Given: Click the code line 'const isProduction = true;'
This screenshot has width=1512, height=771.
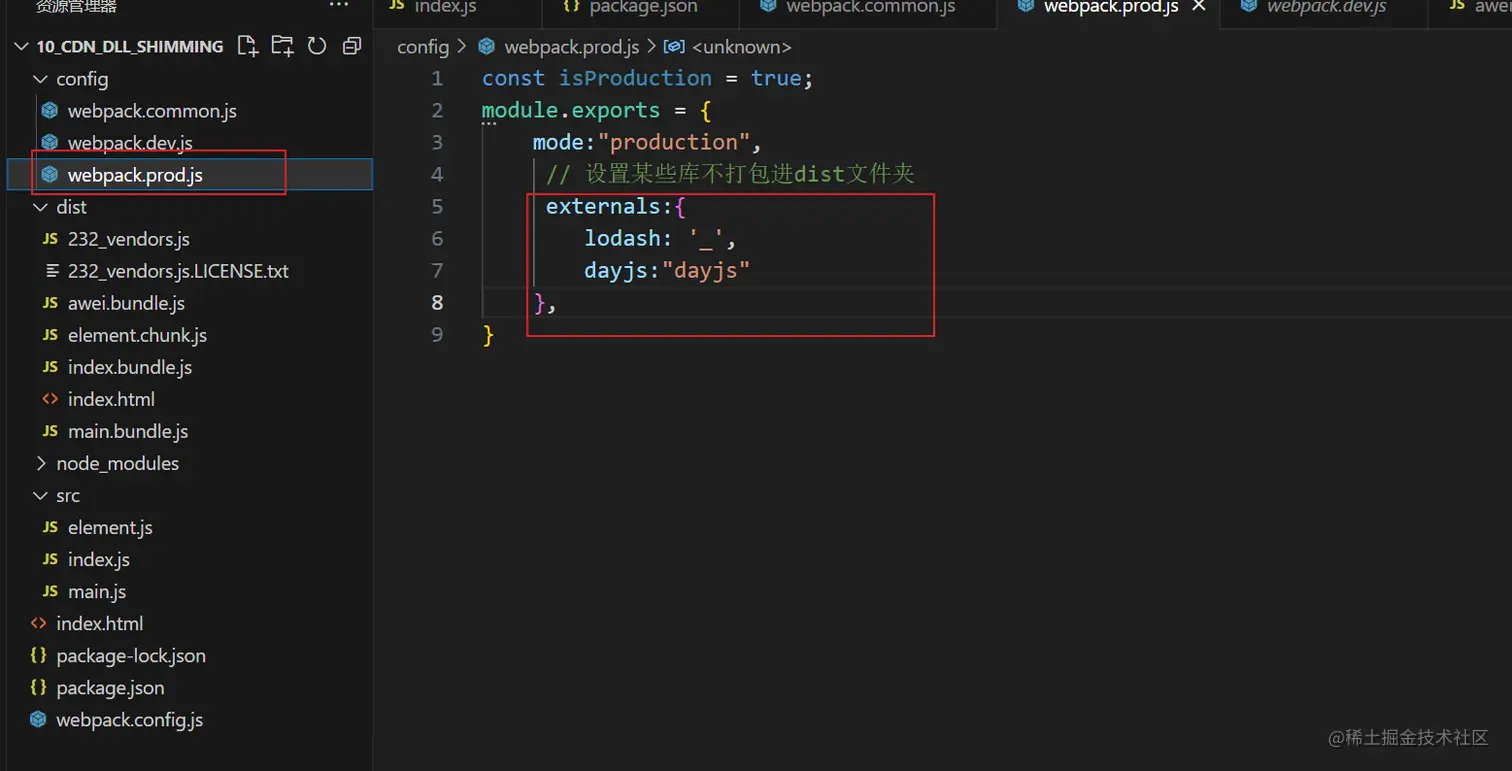Looking at the screenshot, I should [648, 78].
